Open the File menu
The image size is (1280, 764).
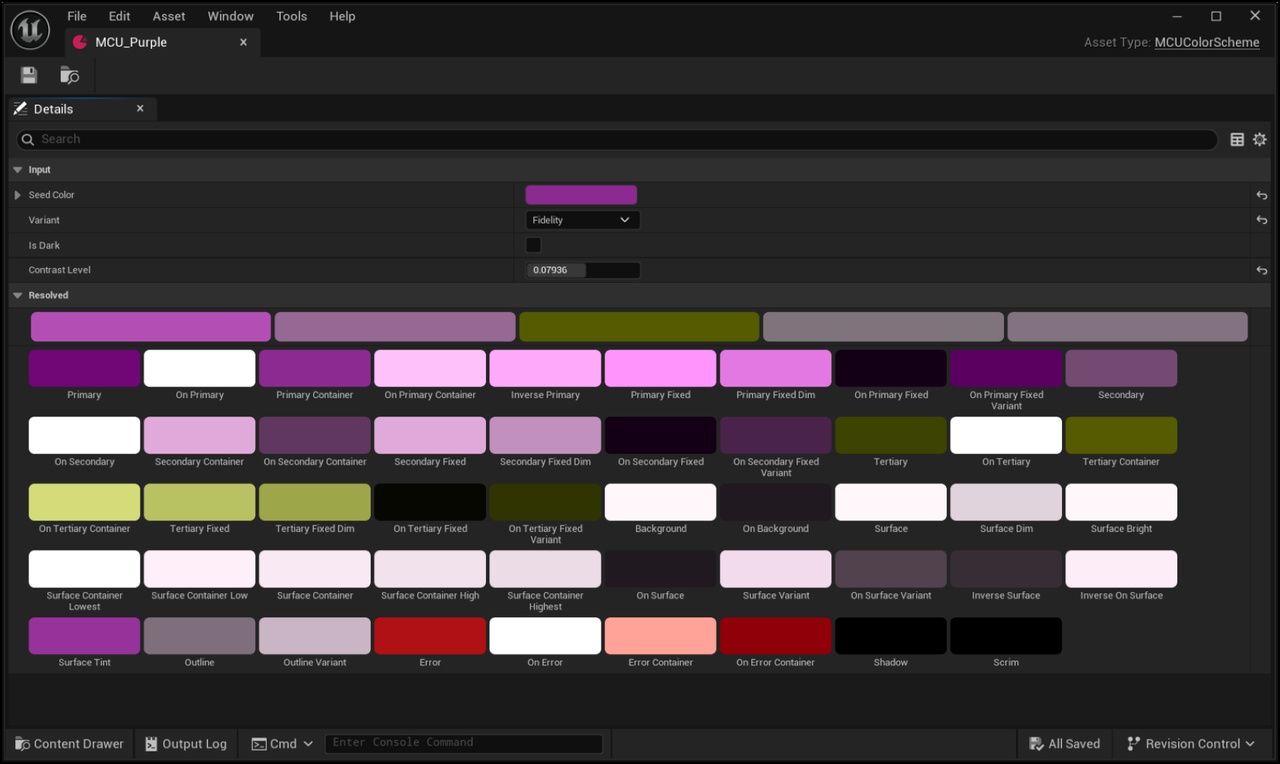click(77, 16)
